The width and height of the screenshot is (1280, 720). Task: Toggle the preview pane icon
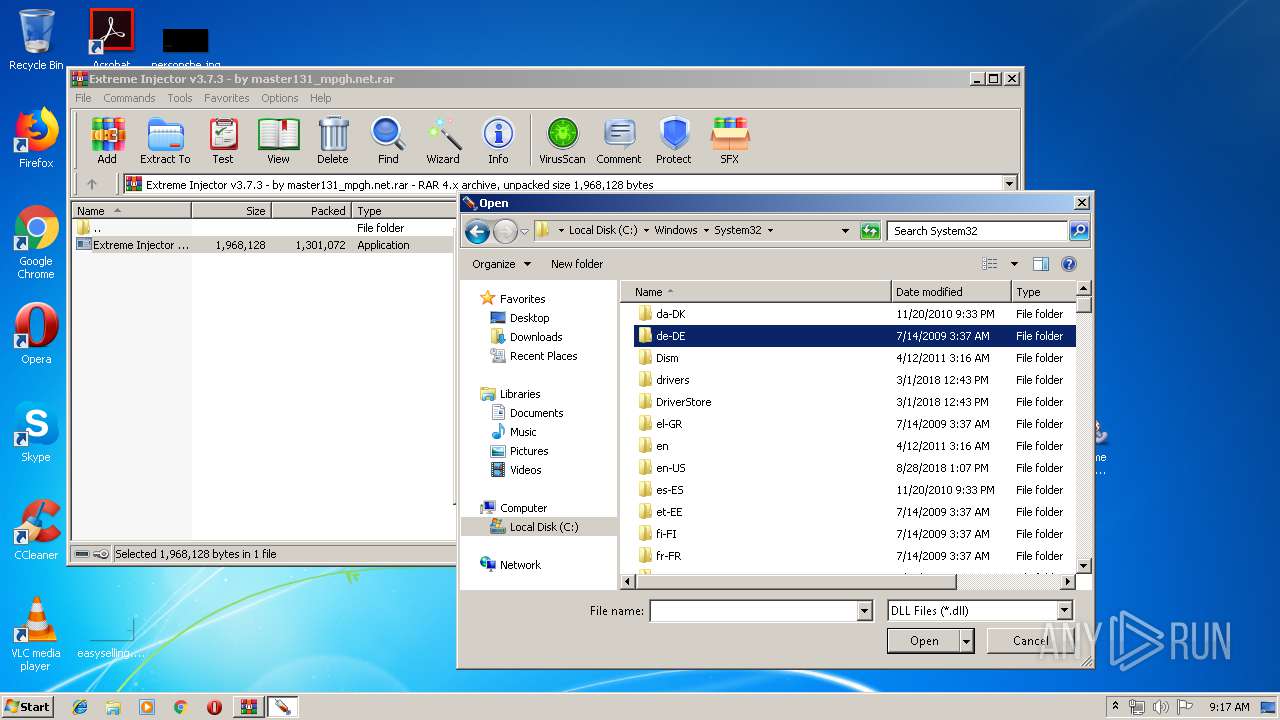point(1041,264)
